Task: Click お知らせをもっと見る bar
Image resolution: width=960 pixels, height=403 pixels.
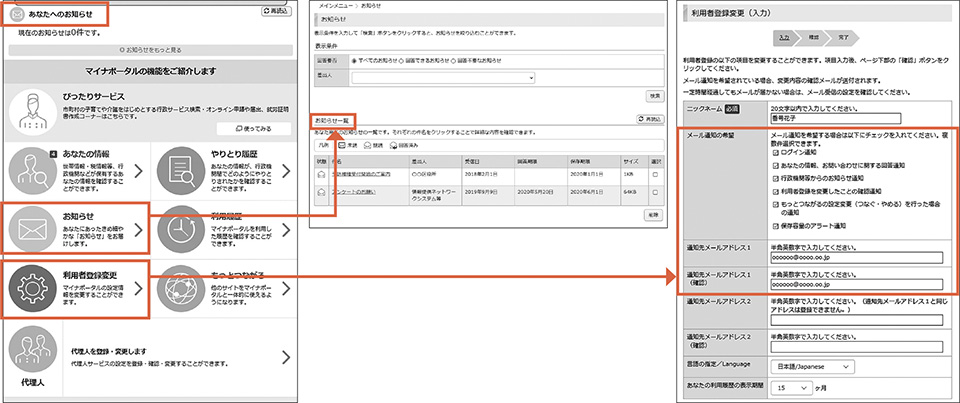Action: pos(150,50)
